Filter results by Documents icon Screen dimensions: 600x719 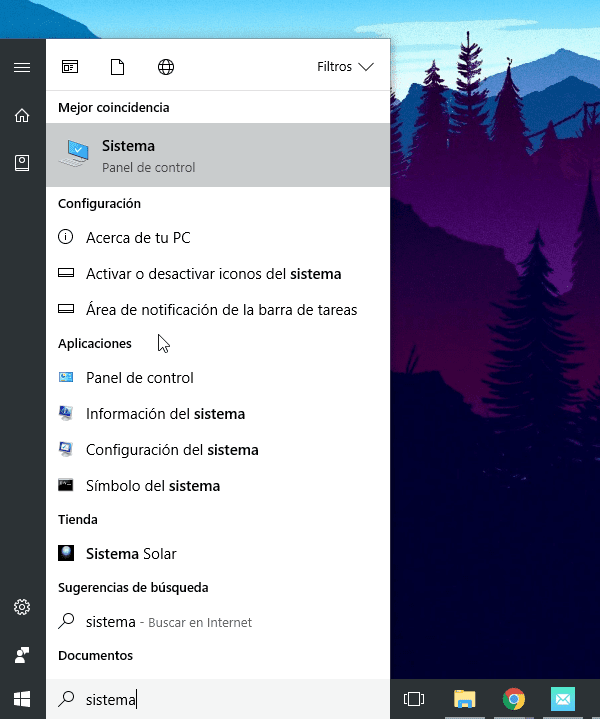118,67
